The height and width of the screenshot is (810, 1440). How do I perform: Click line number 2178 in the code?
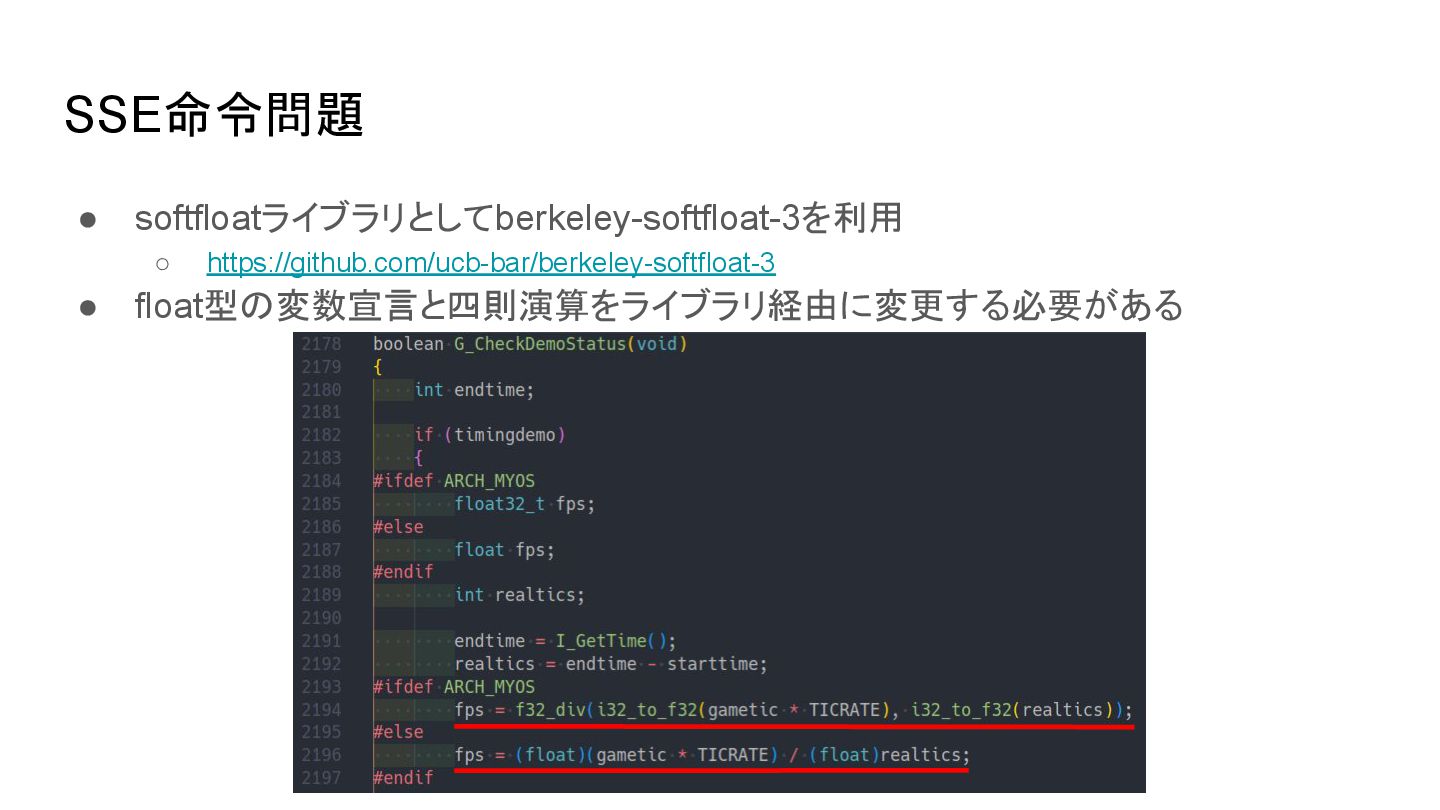pos(321,344)
